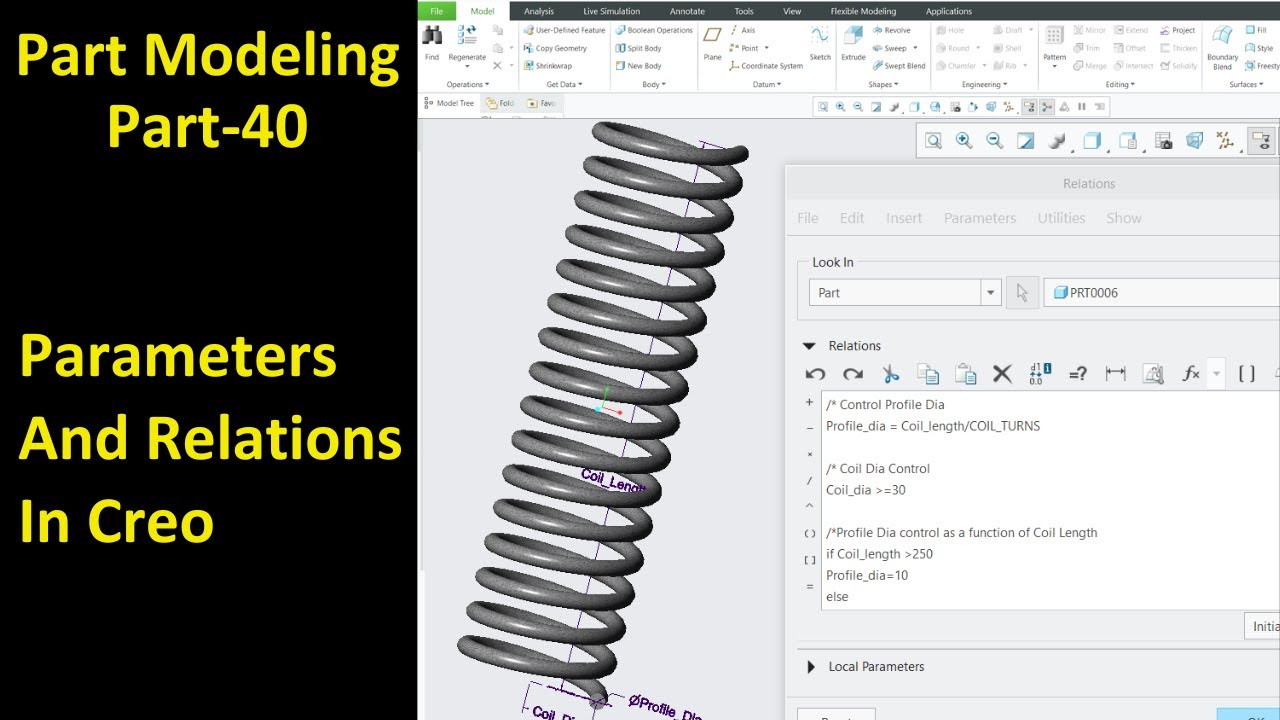Screen dimensions: 1280x720
Task: Open the Shapes group dropdown
Action: [x=884, y=85]
